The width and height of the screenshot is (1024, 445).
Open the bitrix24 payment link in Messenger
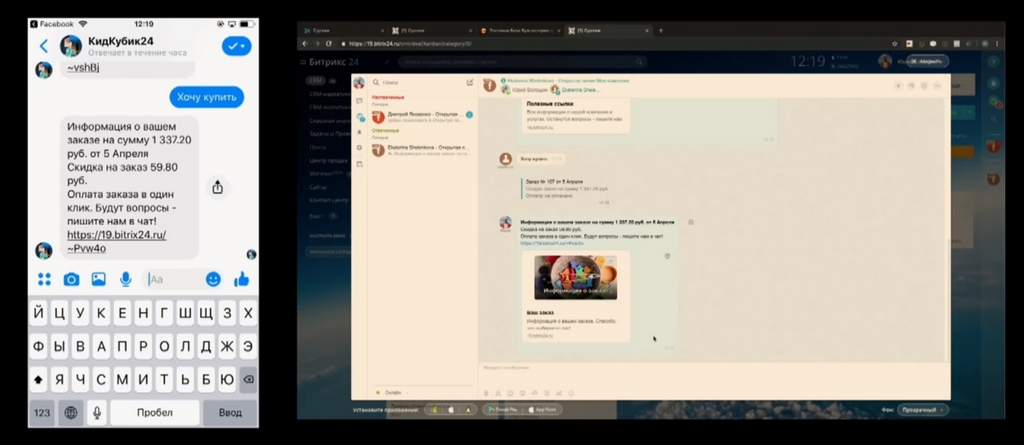116,241
